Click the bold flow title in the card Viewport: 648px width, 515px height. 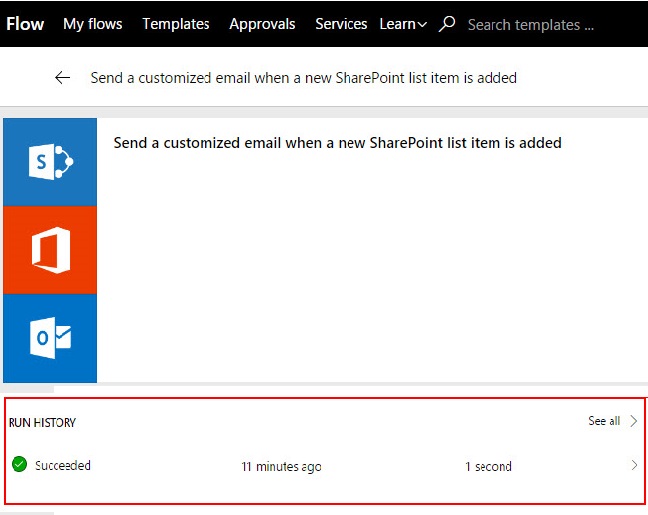(x=337, y=143)
